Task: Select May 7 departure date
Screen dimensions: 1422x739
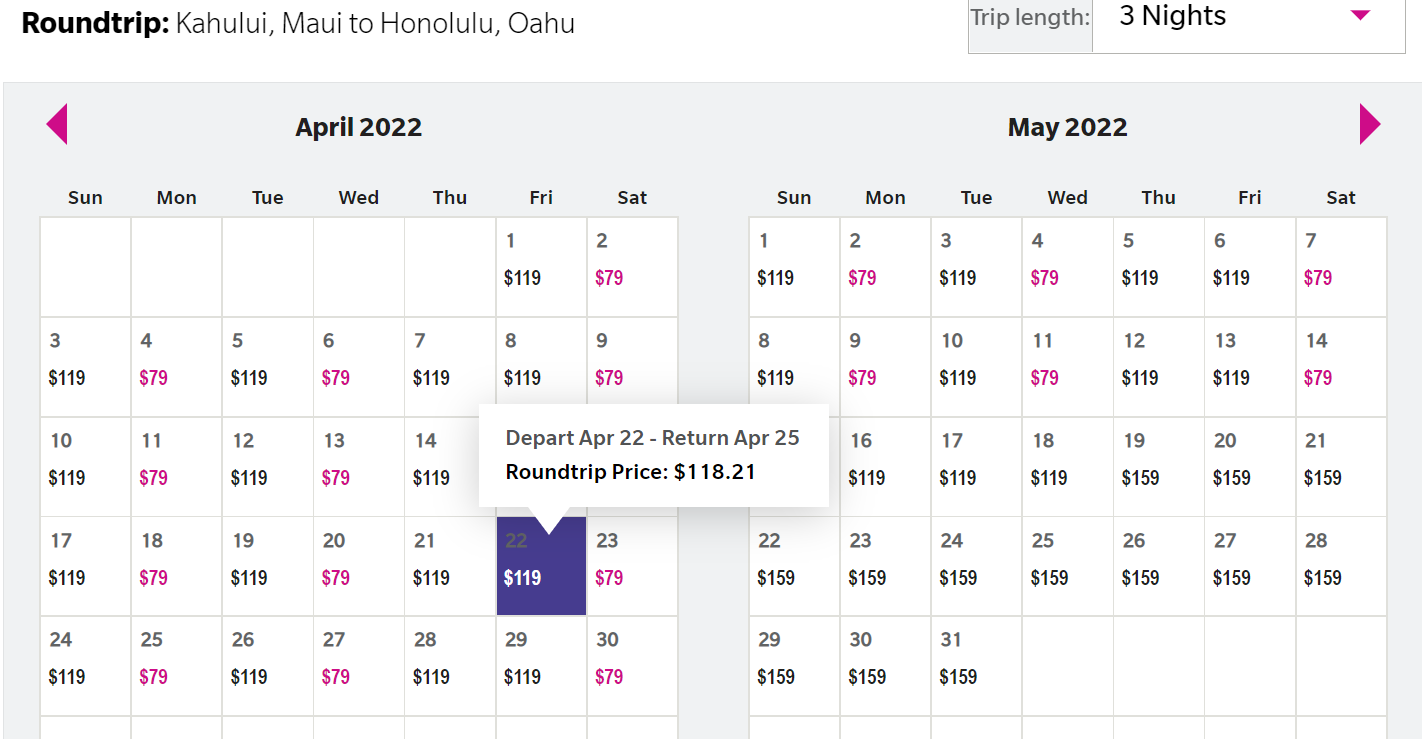Action: click(x=1340, y=267)
